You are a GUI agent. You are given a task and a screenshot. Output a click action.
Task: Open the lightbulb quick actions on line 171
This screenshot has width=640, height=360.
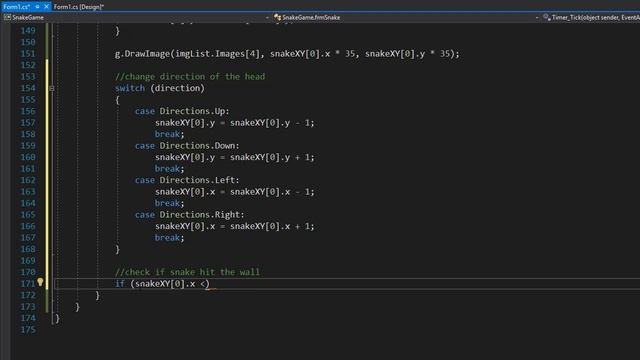tap(40, 282)
